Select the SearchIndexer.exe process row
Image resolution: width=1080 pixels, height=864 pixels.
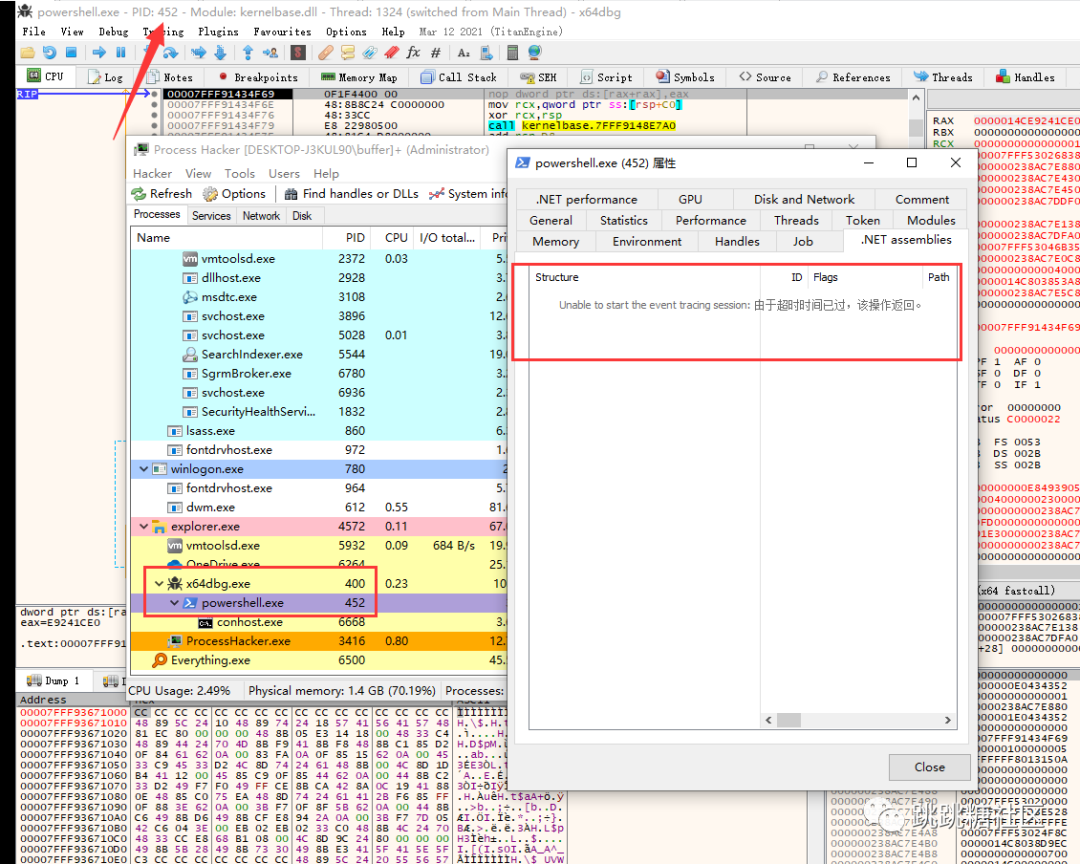click(x=318, y=354)
